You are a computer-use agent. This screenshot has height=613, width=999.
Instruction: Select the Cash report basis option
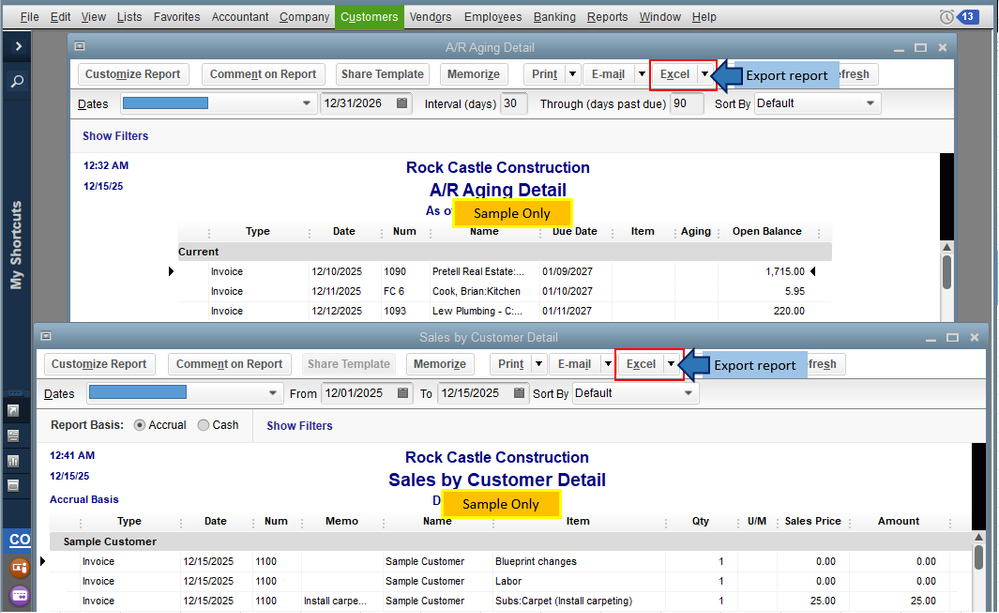coord(204,425)
